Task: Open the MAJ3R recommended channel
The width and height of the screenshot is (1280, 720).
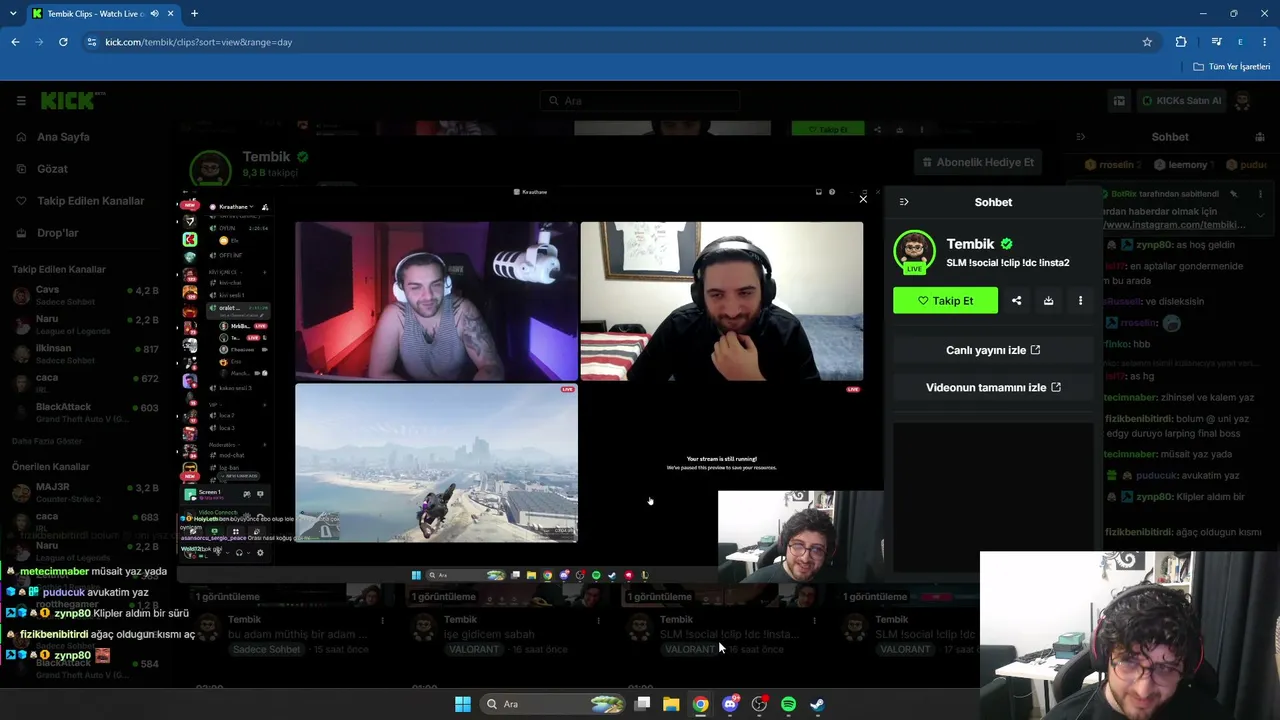Action: pyautogui.click(x=86, y=492)
